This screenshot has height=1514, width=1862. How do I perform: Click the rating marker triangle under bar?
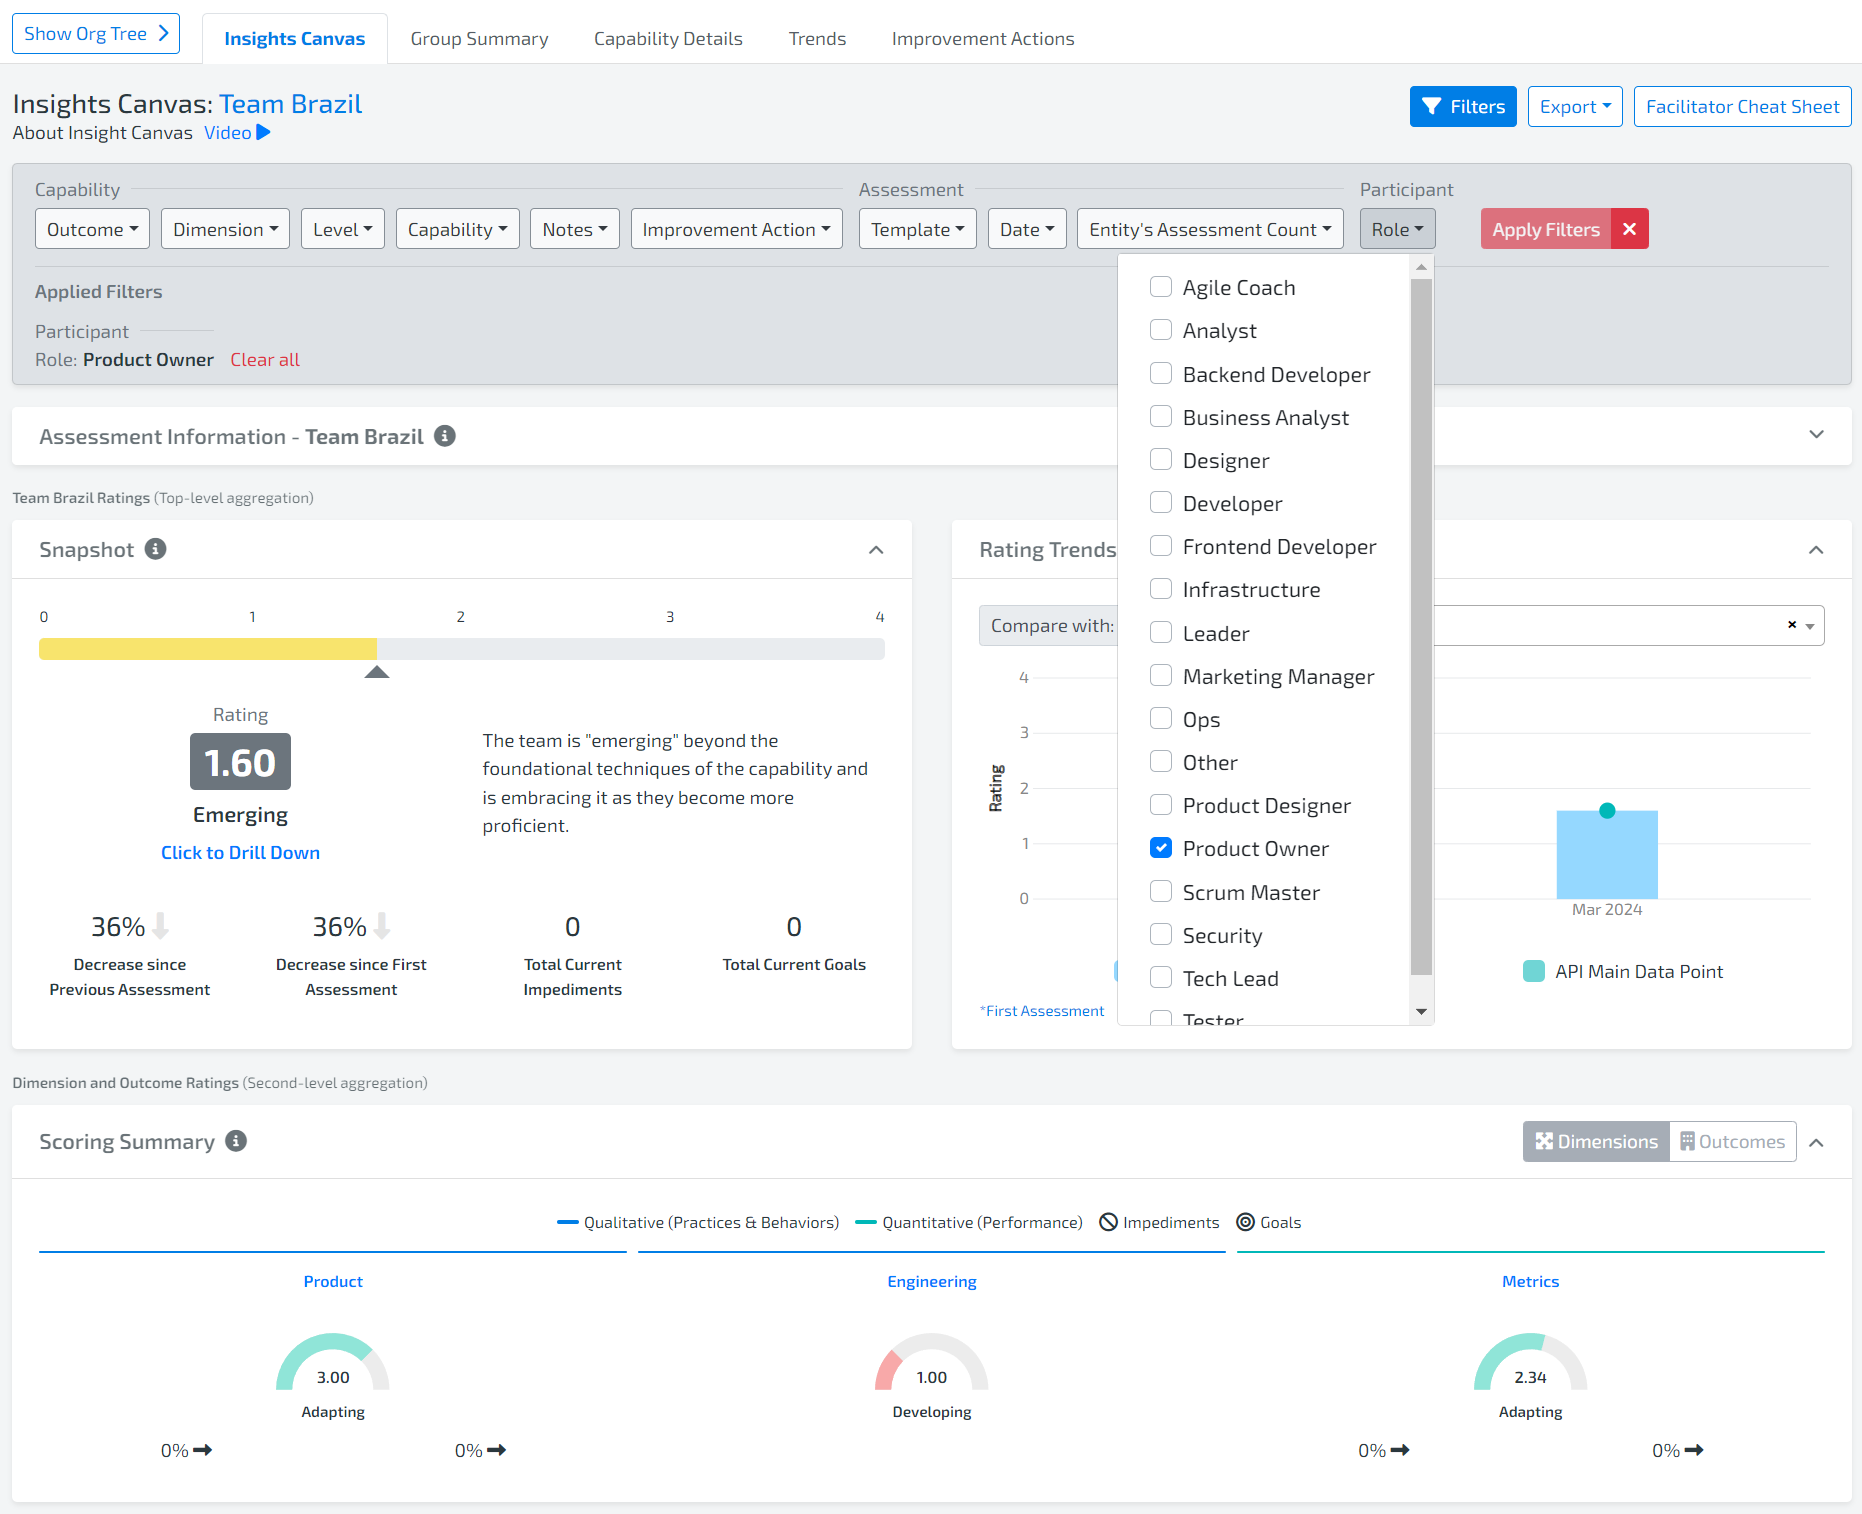click(377, 672)
